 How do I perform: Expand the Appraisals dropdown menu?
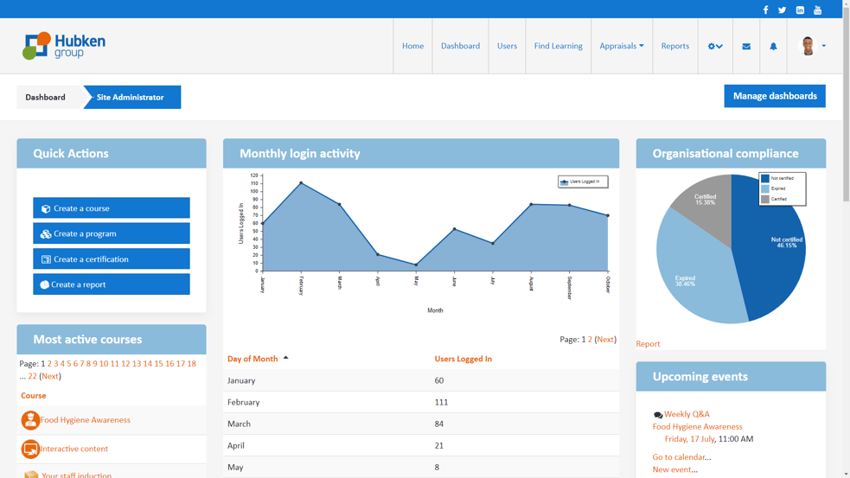621,46
